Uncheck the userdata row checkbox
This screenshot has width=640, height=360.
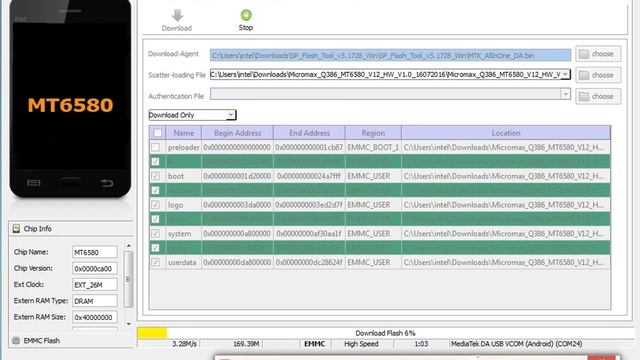click(x=156, y=262)
